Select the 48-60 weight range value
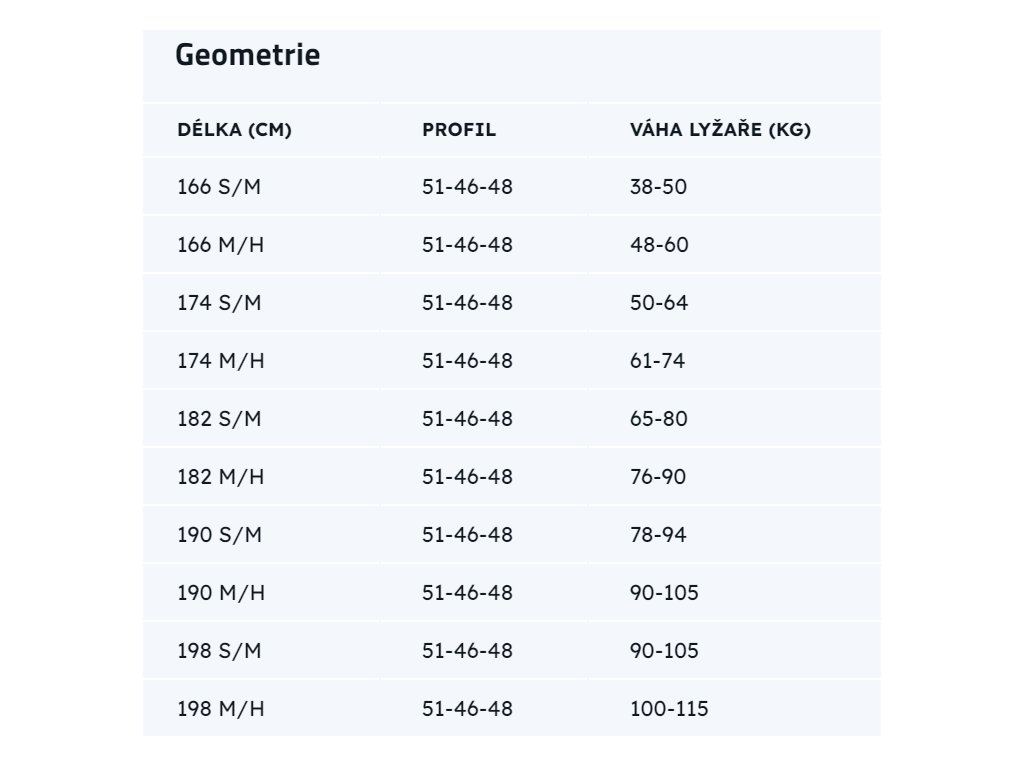Screen dimensions: 1024x768 point(659,245)
